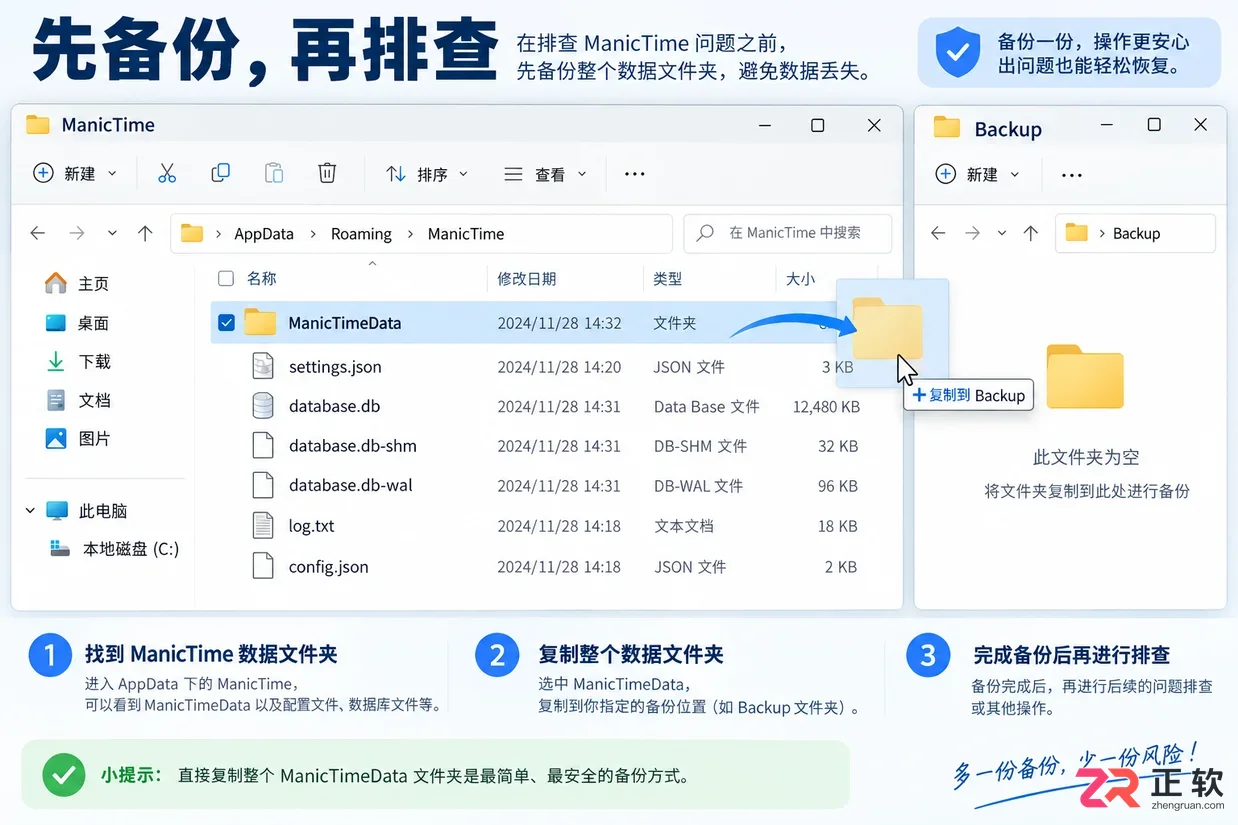Select the database.db-wal file name

tap(351, 486)
